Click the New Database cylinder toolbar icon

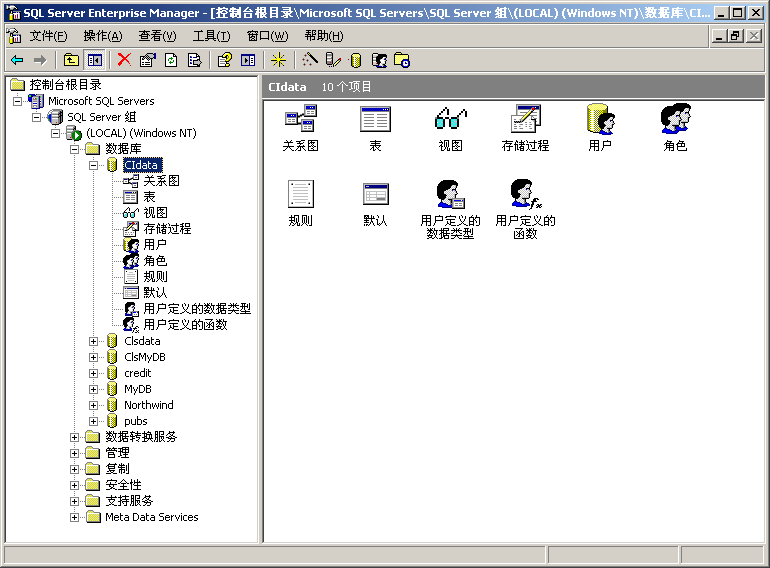[356, 60]
